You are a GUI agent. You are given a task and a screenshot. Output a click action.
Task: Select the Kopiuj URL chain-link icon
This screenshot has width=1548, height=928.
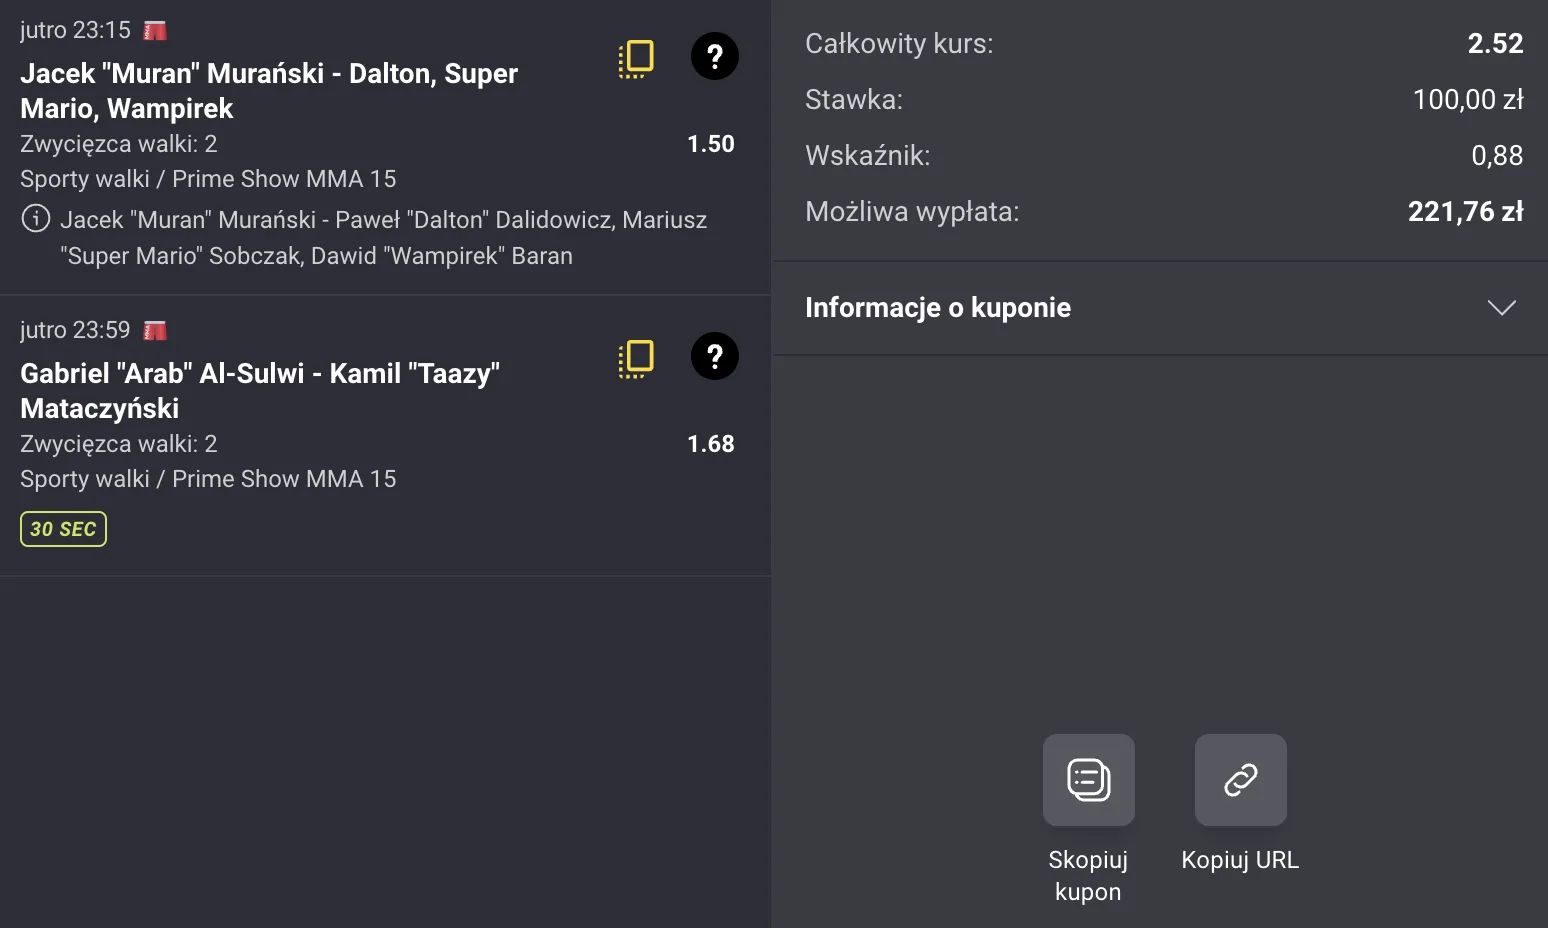(1240, 780)
